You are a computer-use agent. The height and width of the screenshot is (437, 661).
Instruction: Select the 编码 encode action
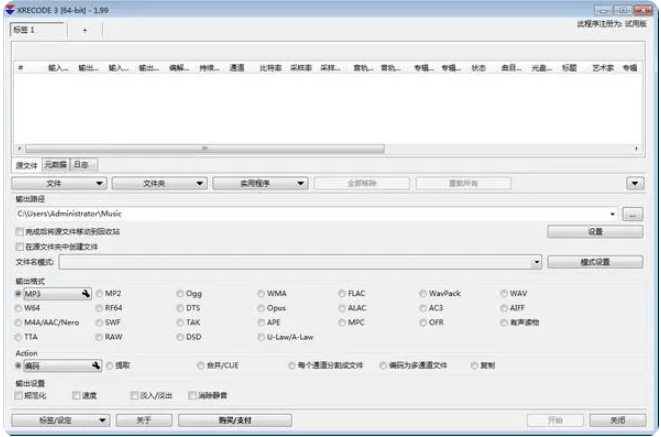pyautogui.click(x=18, y=365)
